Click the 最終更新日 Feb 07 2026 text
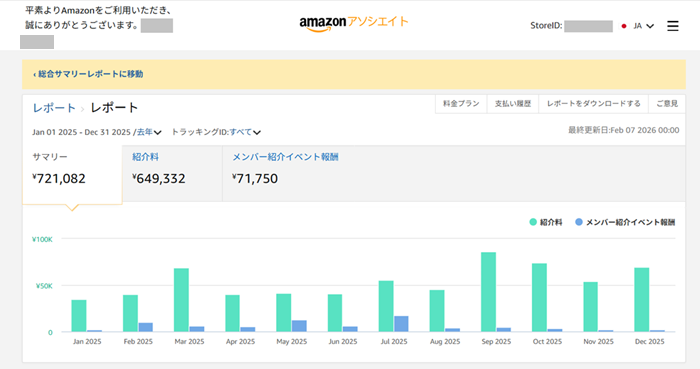700x369 pixels. 624,130
